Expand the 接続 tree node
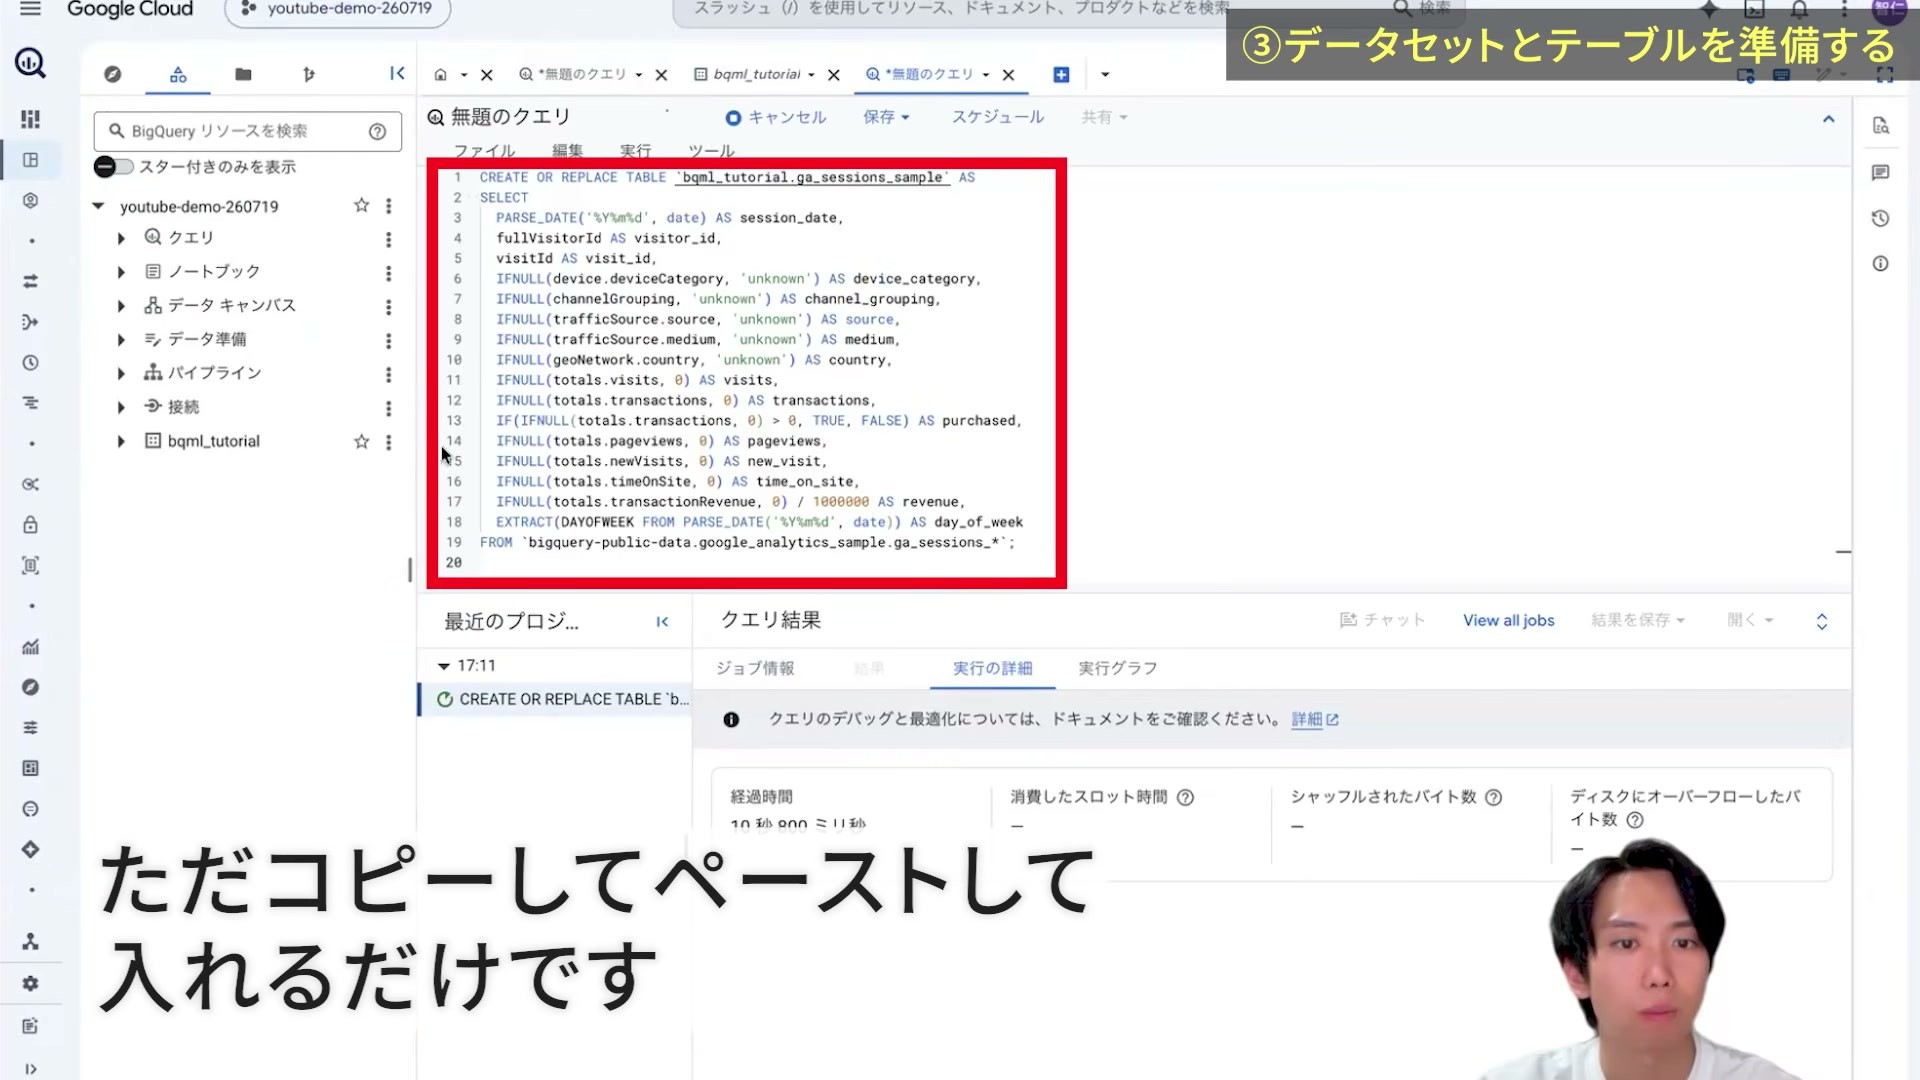The width and height of the screenshot is (1920, 1080). pyautogui.click(x=121, y=407)
